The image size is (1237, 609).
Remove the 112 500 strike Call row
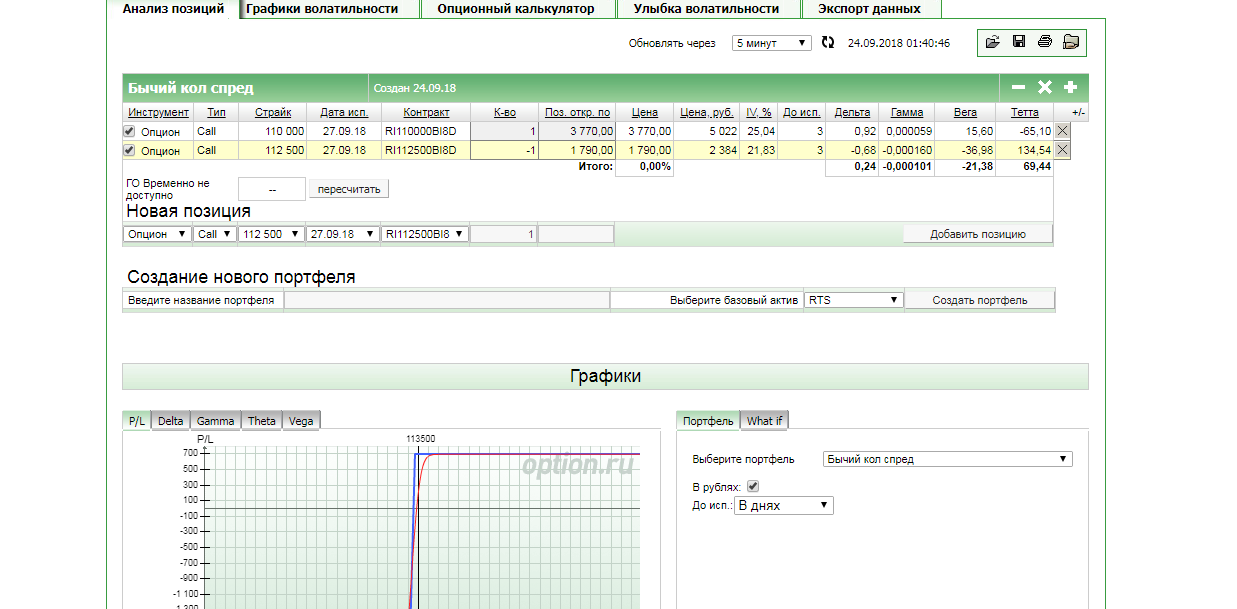click(1062, 150)
